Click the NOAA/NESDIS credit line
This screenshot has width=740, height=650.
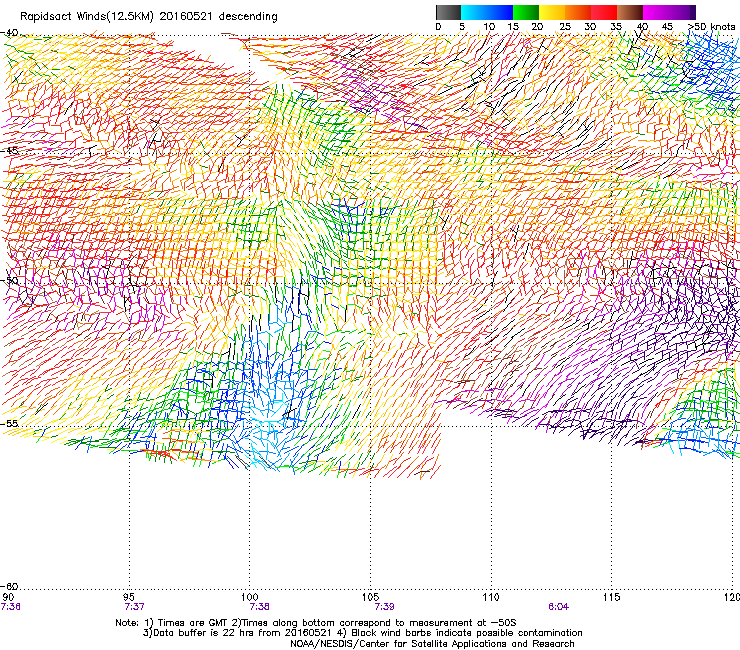pyautogui.click(x=432, y=644)
